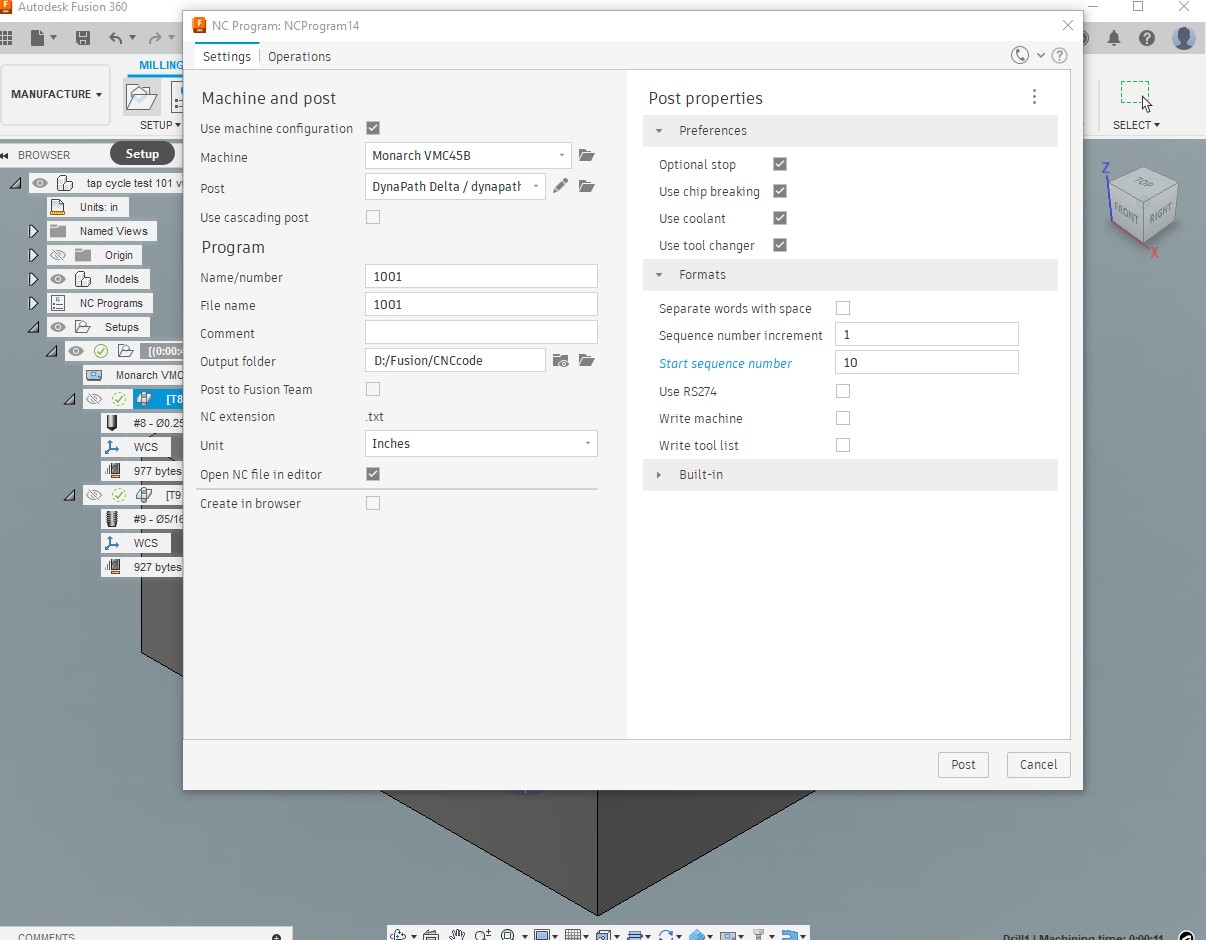Open the Machine dropdown showing Monarch VMC45B
The height and width of the screenshot is (940, 1206).
coord(466,155)
